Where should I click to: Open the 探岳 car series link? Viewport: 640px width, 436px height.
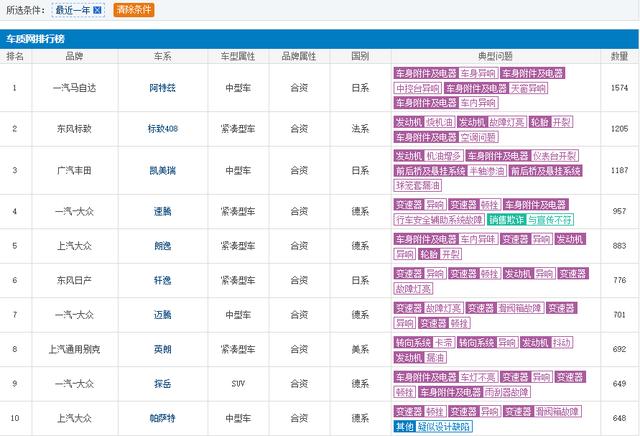(x=162, y=384)
